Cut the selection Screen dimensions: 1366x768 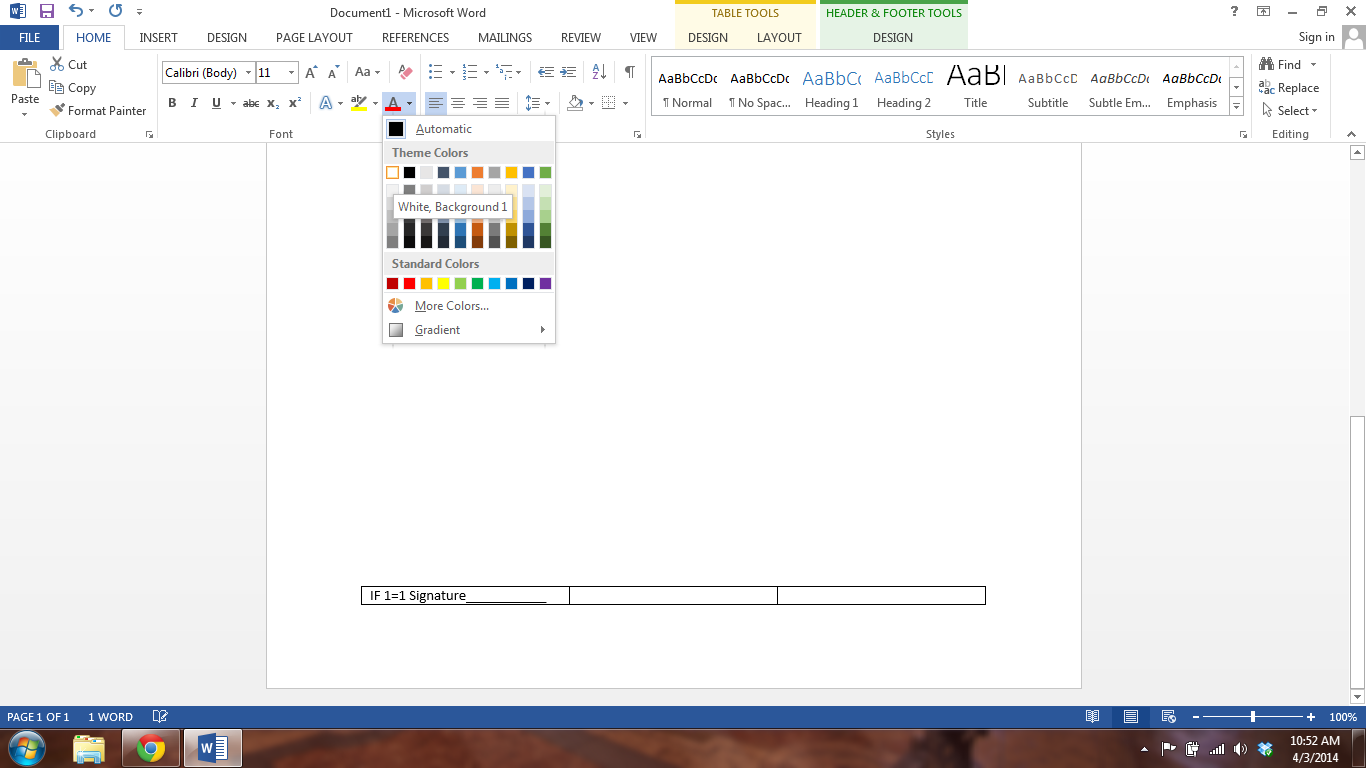(x=68, y=64)
